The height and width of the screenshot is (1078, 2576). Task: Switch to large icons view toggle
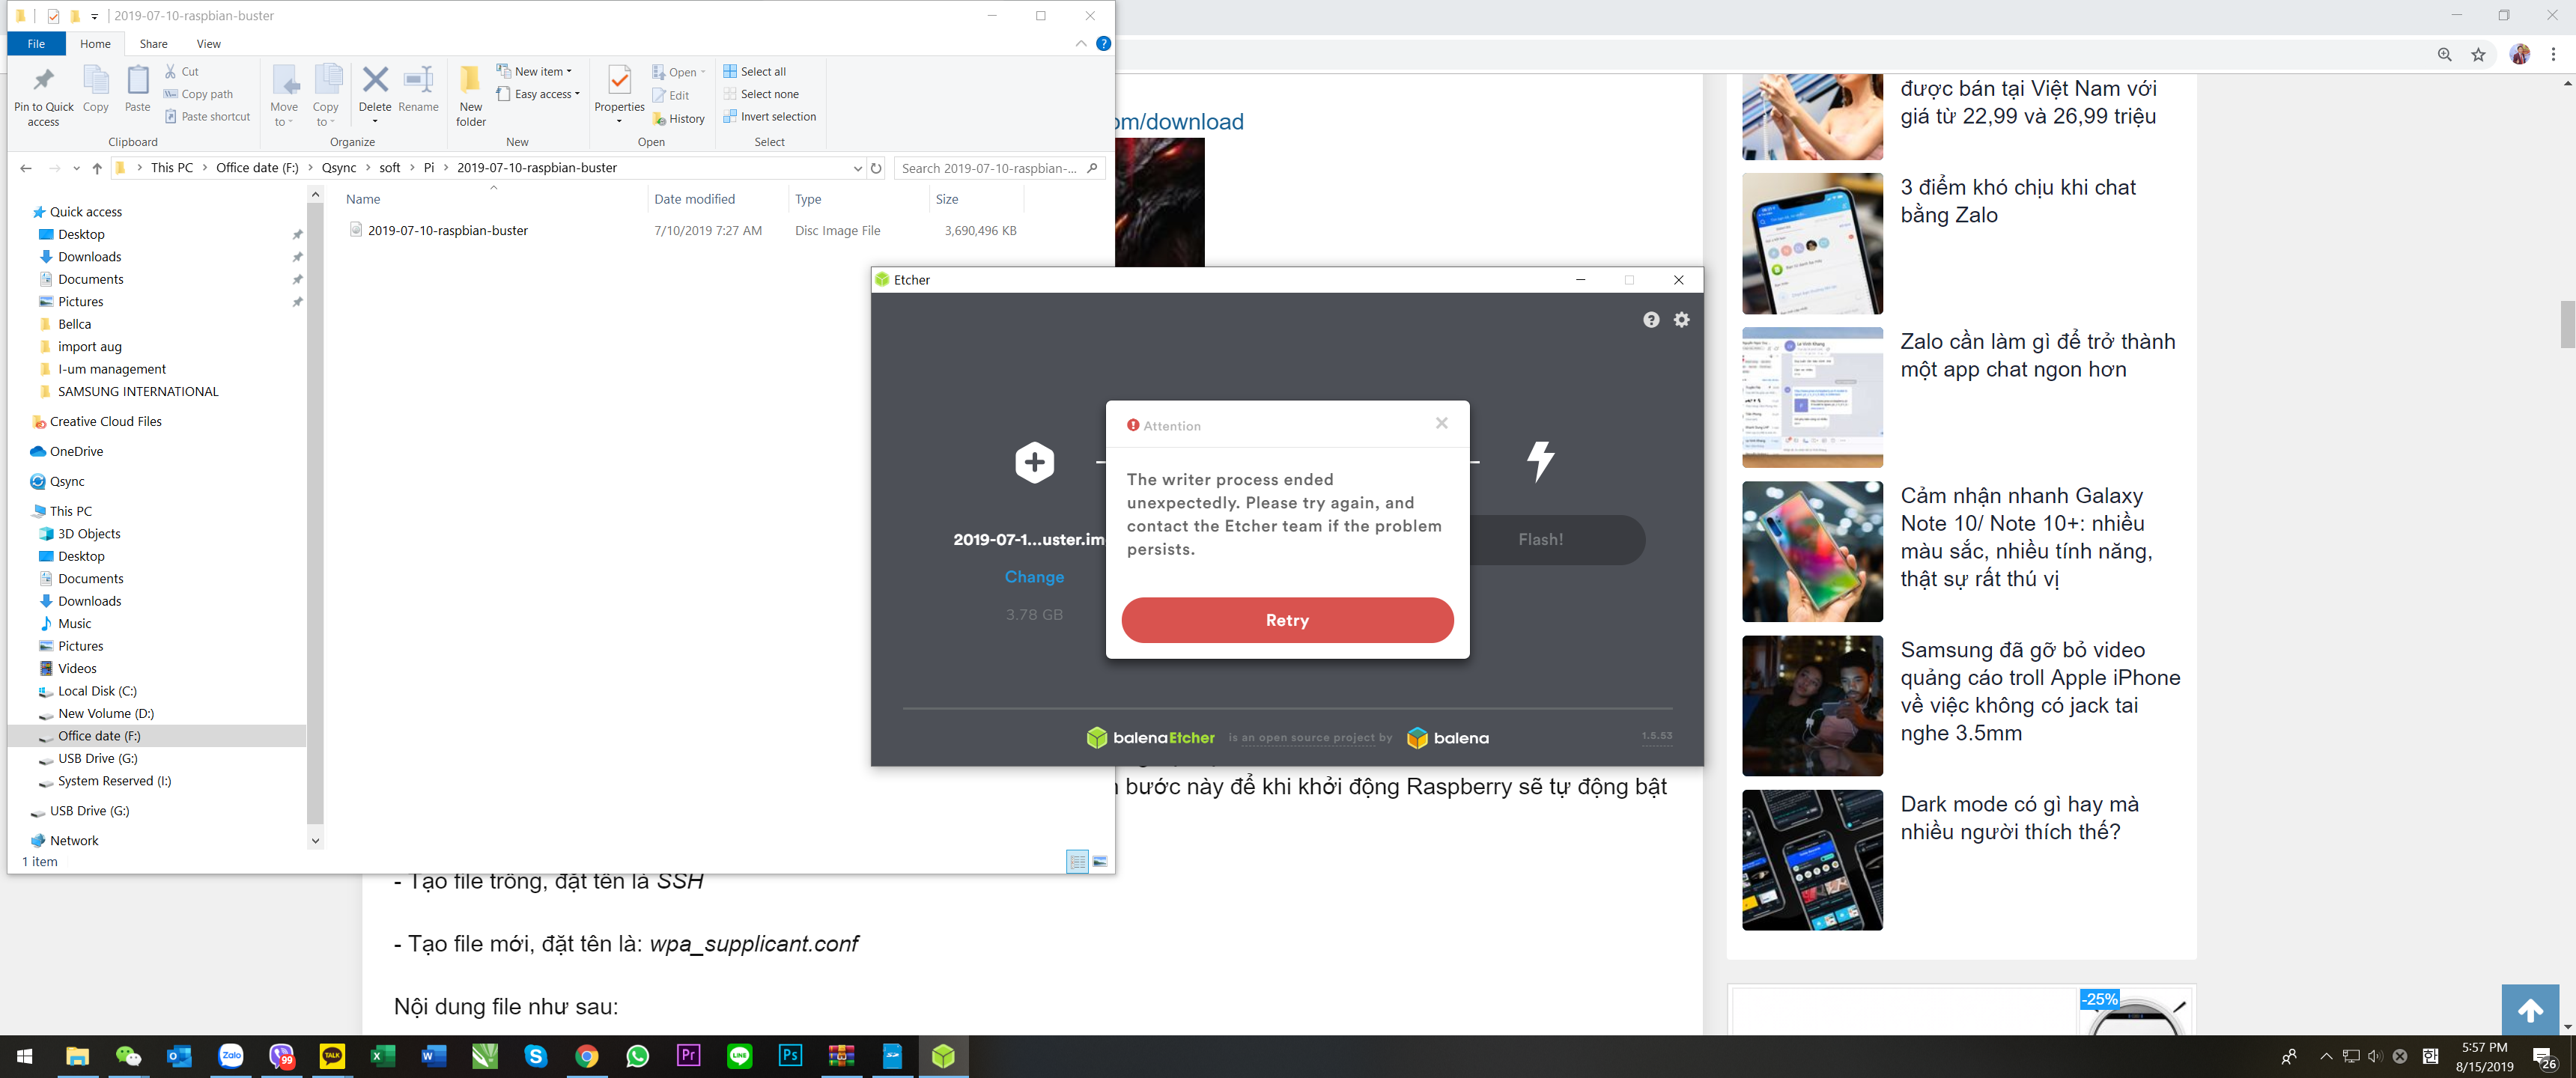(1099, 861)
